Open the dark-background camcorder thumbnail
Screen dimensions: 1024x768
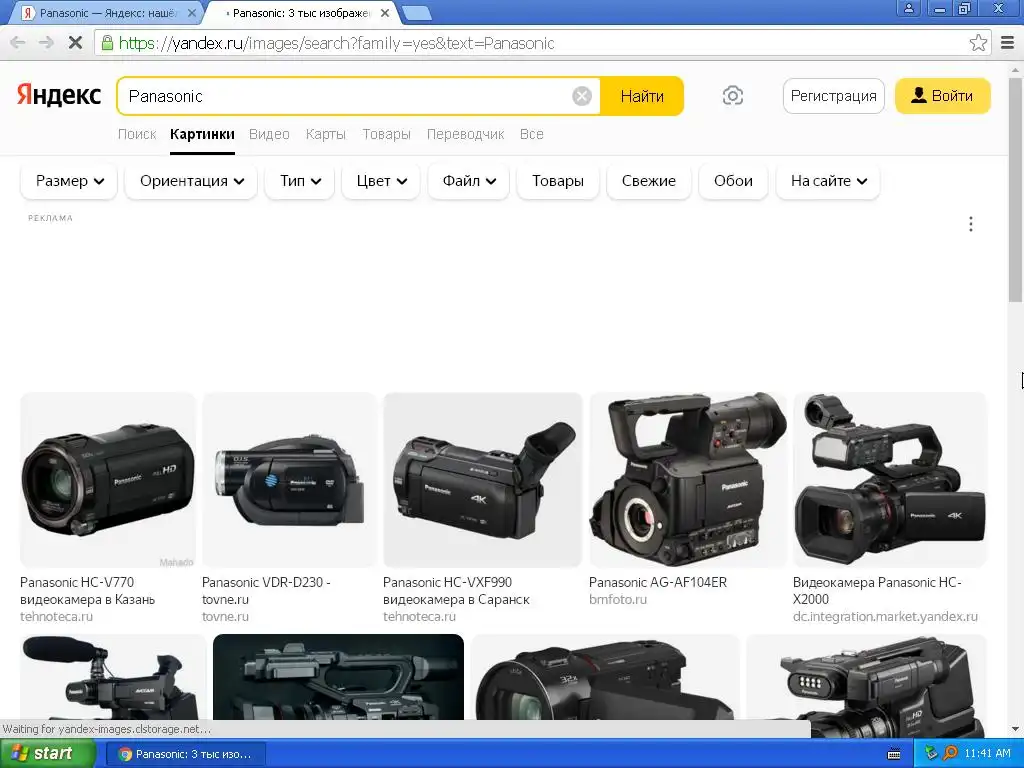pyautogui.click(x=338, y=677)
